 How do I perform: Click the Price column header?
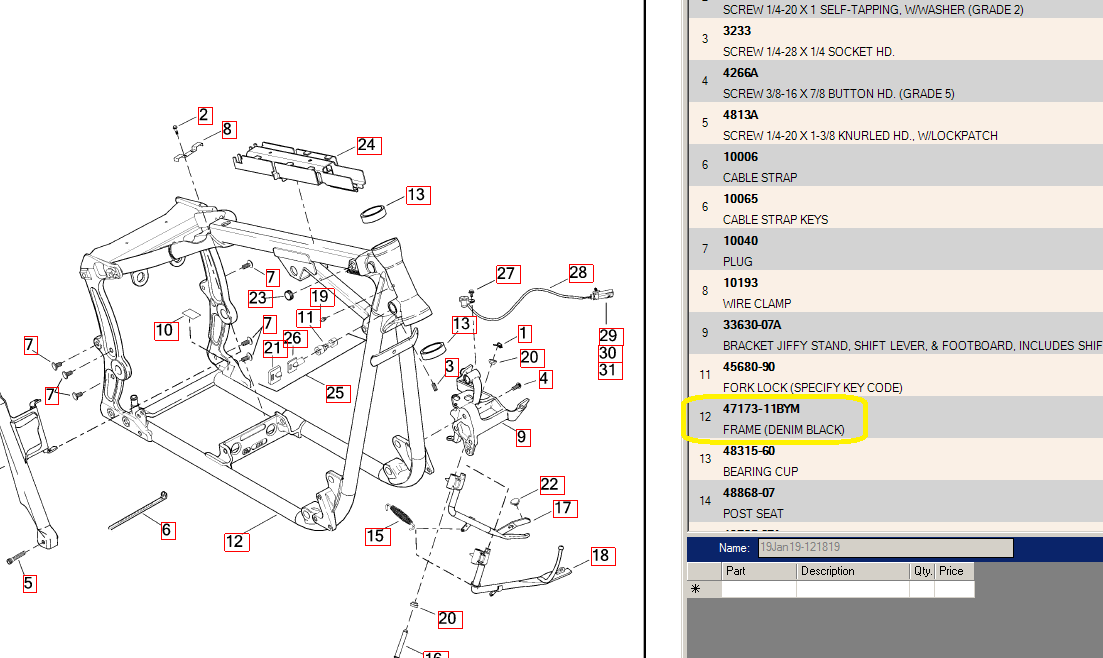coord(954,571)
